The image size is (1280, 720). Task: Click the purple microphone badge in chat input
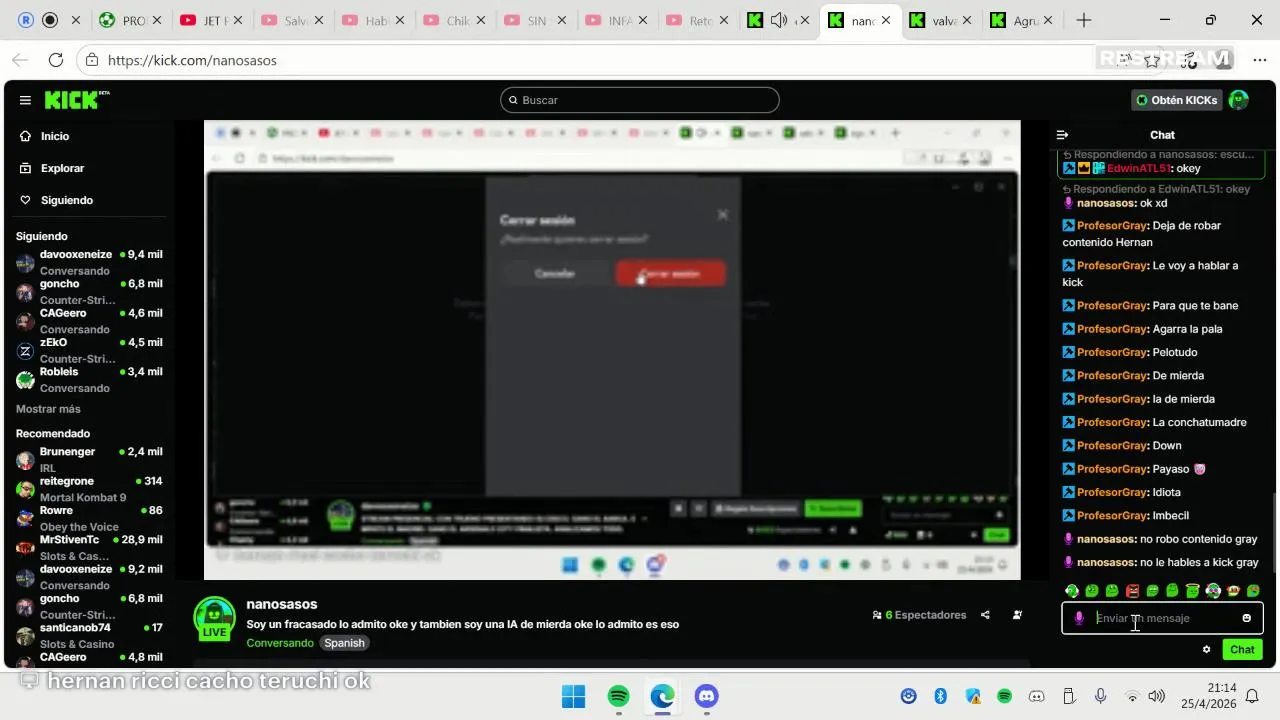[1078, 618]
